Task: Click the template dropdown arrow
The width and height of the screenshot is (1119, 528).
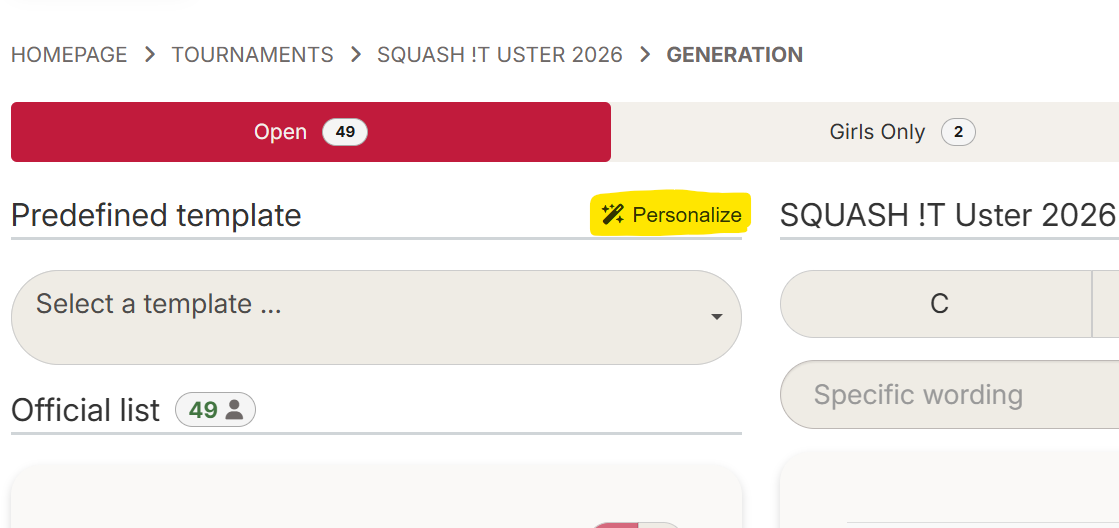Action: (x=717, y=317)
